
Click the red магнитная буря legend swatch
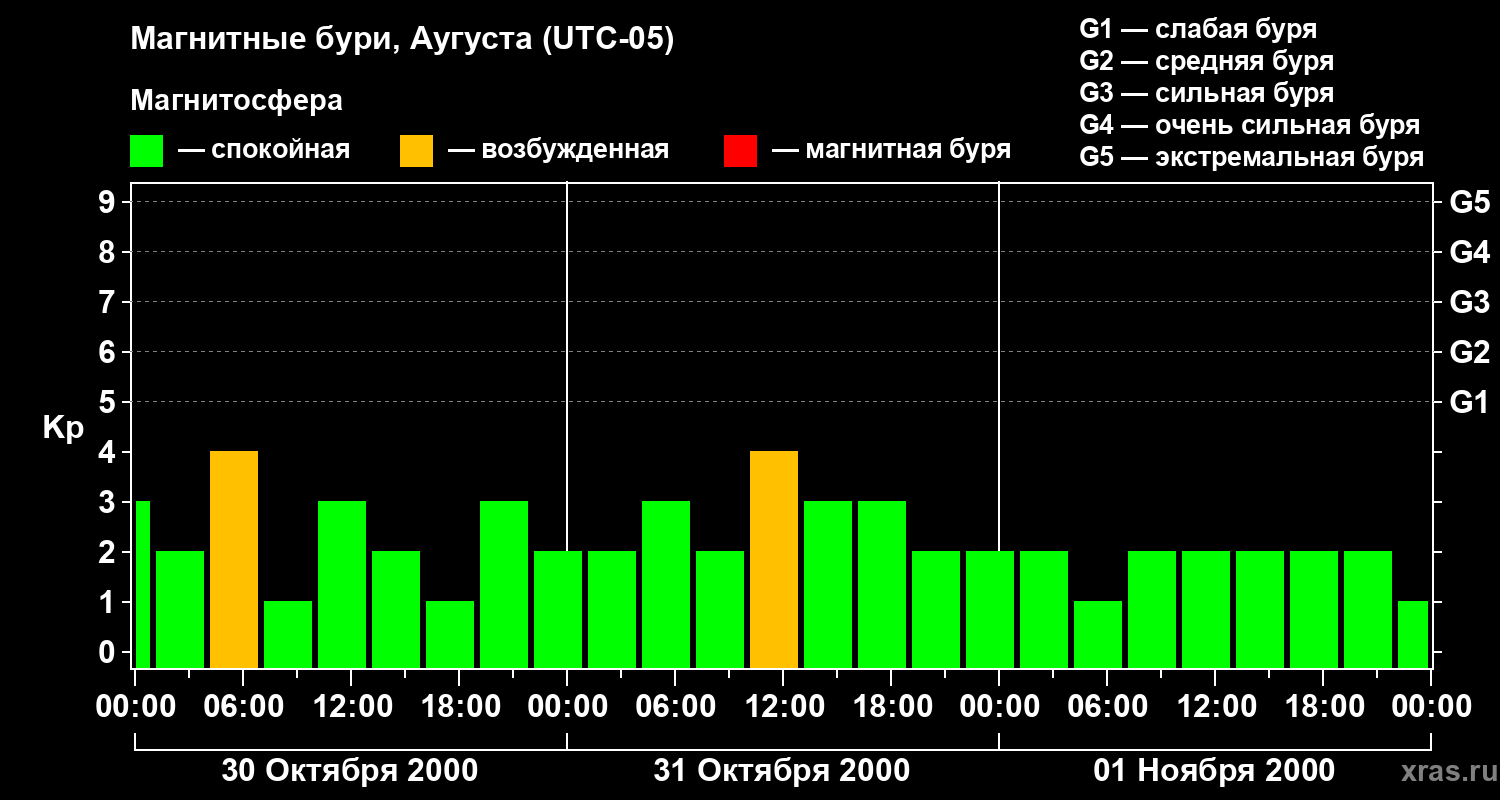(741, 151)
